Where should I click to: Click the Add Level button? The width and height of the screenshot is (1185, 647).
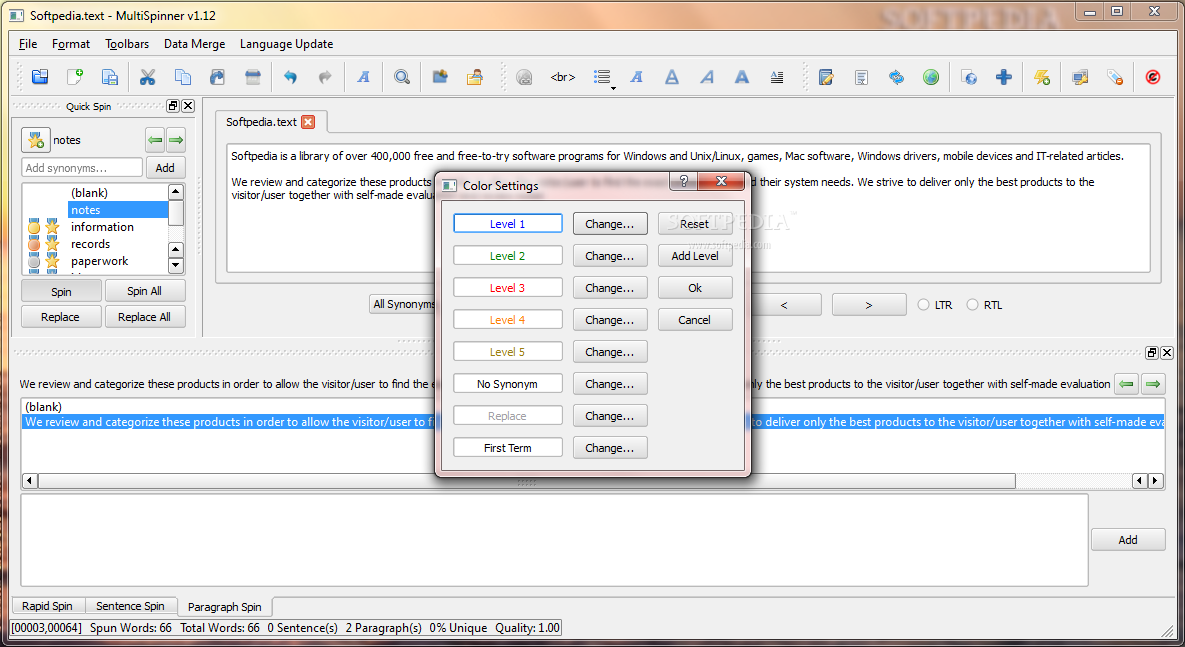click(x=695, y=255)
